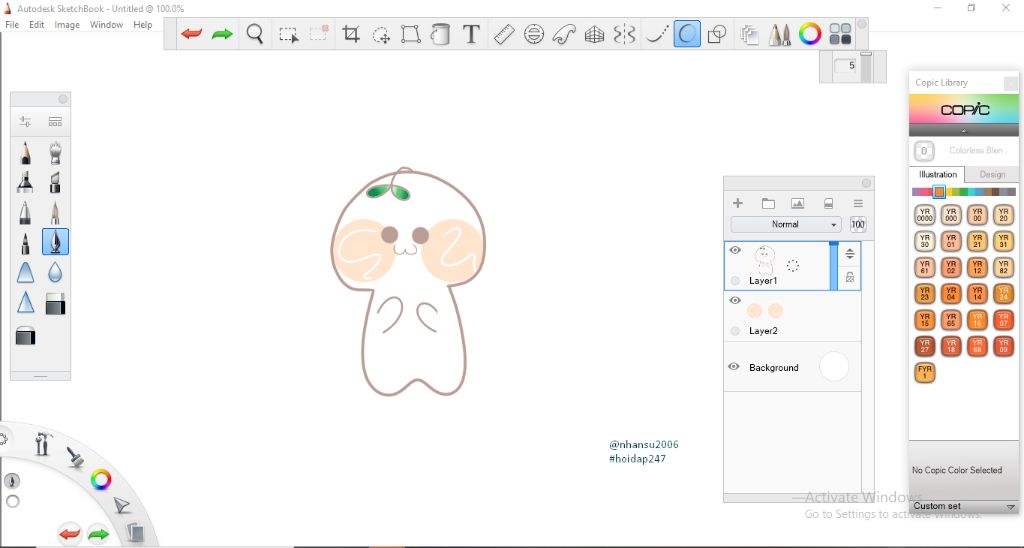
Task: Hide the Background layer
Action: coord(734,367)
